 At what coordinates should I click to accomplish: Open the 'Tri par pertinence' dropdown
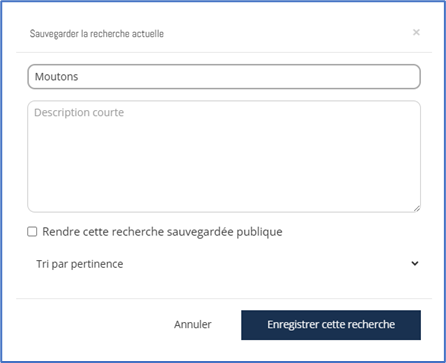click(x=224, y=264)
